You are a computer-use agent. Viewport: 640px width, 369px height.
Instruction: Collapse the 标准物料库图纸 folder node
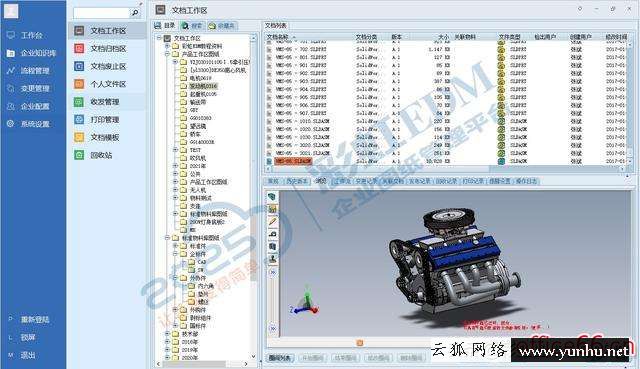tap(167, 238)
